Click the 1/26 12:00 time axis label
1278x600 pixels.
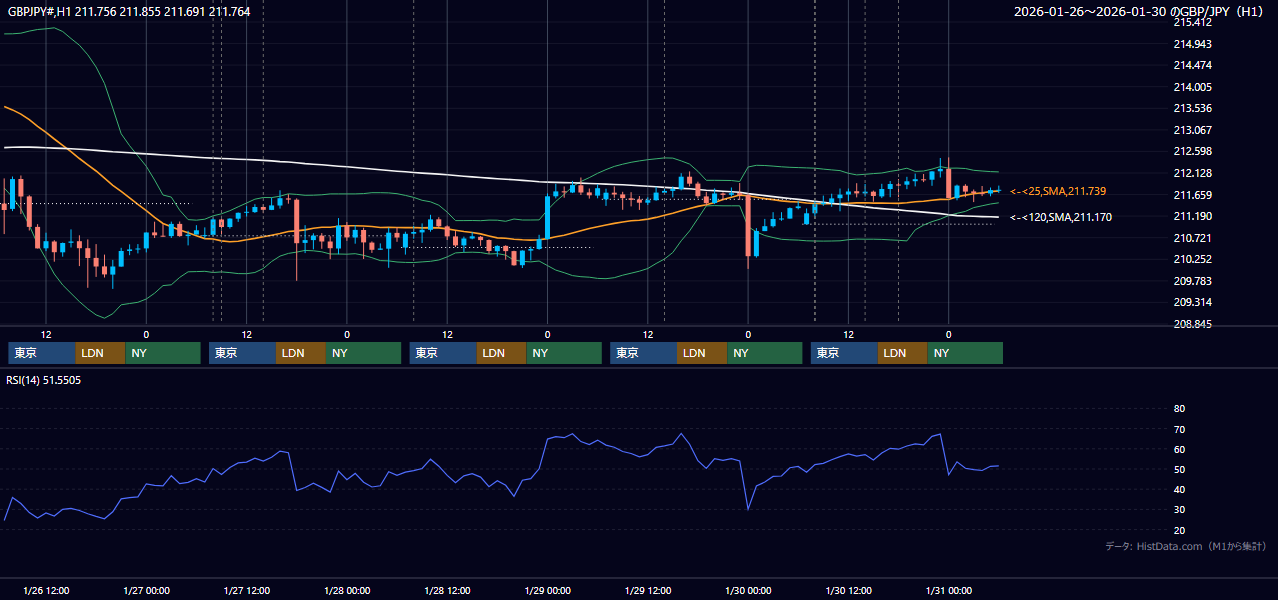pyautogui.click(x=46, y=590)
